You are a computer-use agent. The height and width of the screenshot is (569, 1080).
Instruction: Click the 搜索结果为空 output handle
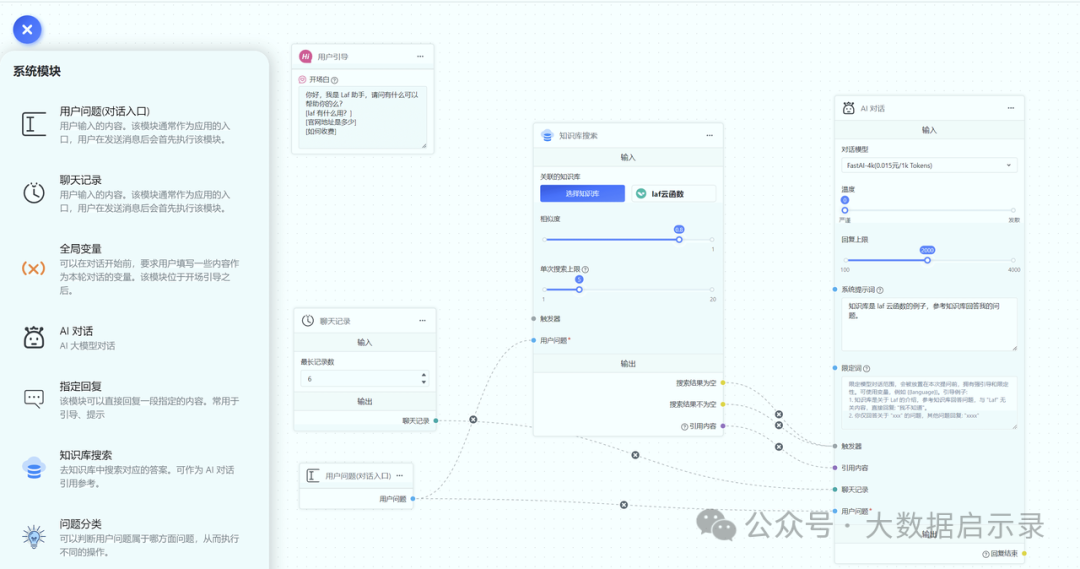click(723, 382)
